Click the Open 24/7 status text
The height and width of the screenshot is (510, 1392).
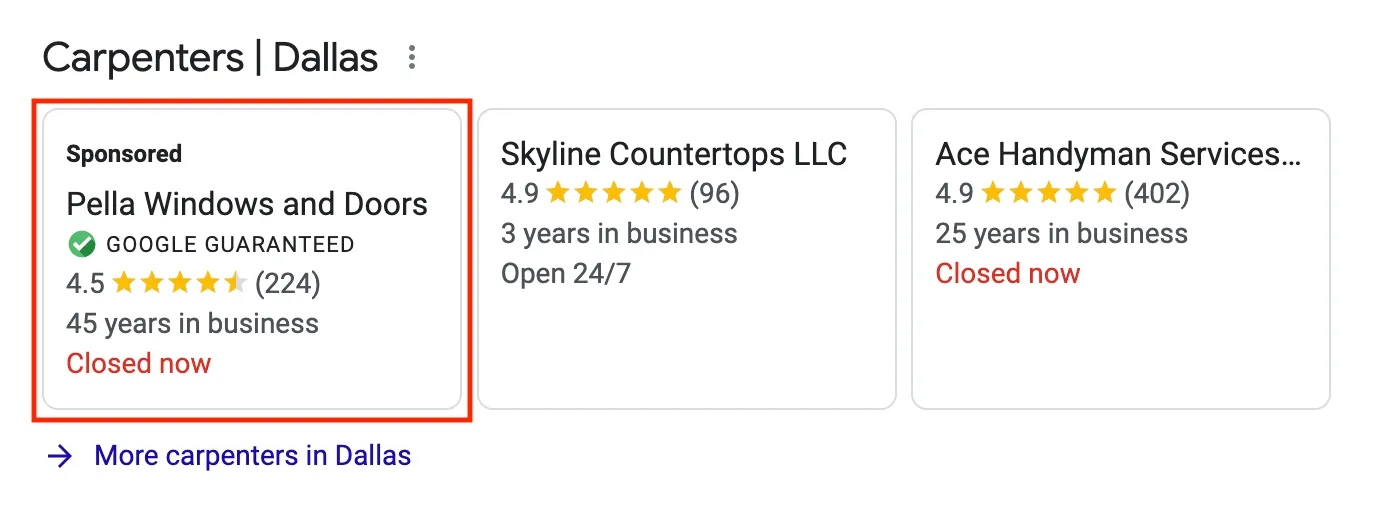click(566, 273)
